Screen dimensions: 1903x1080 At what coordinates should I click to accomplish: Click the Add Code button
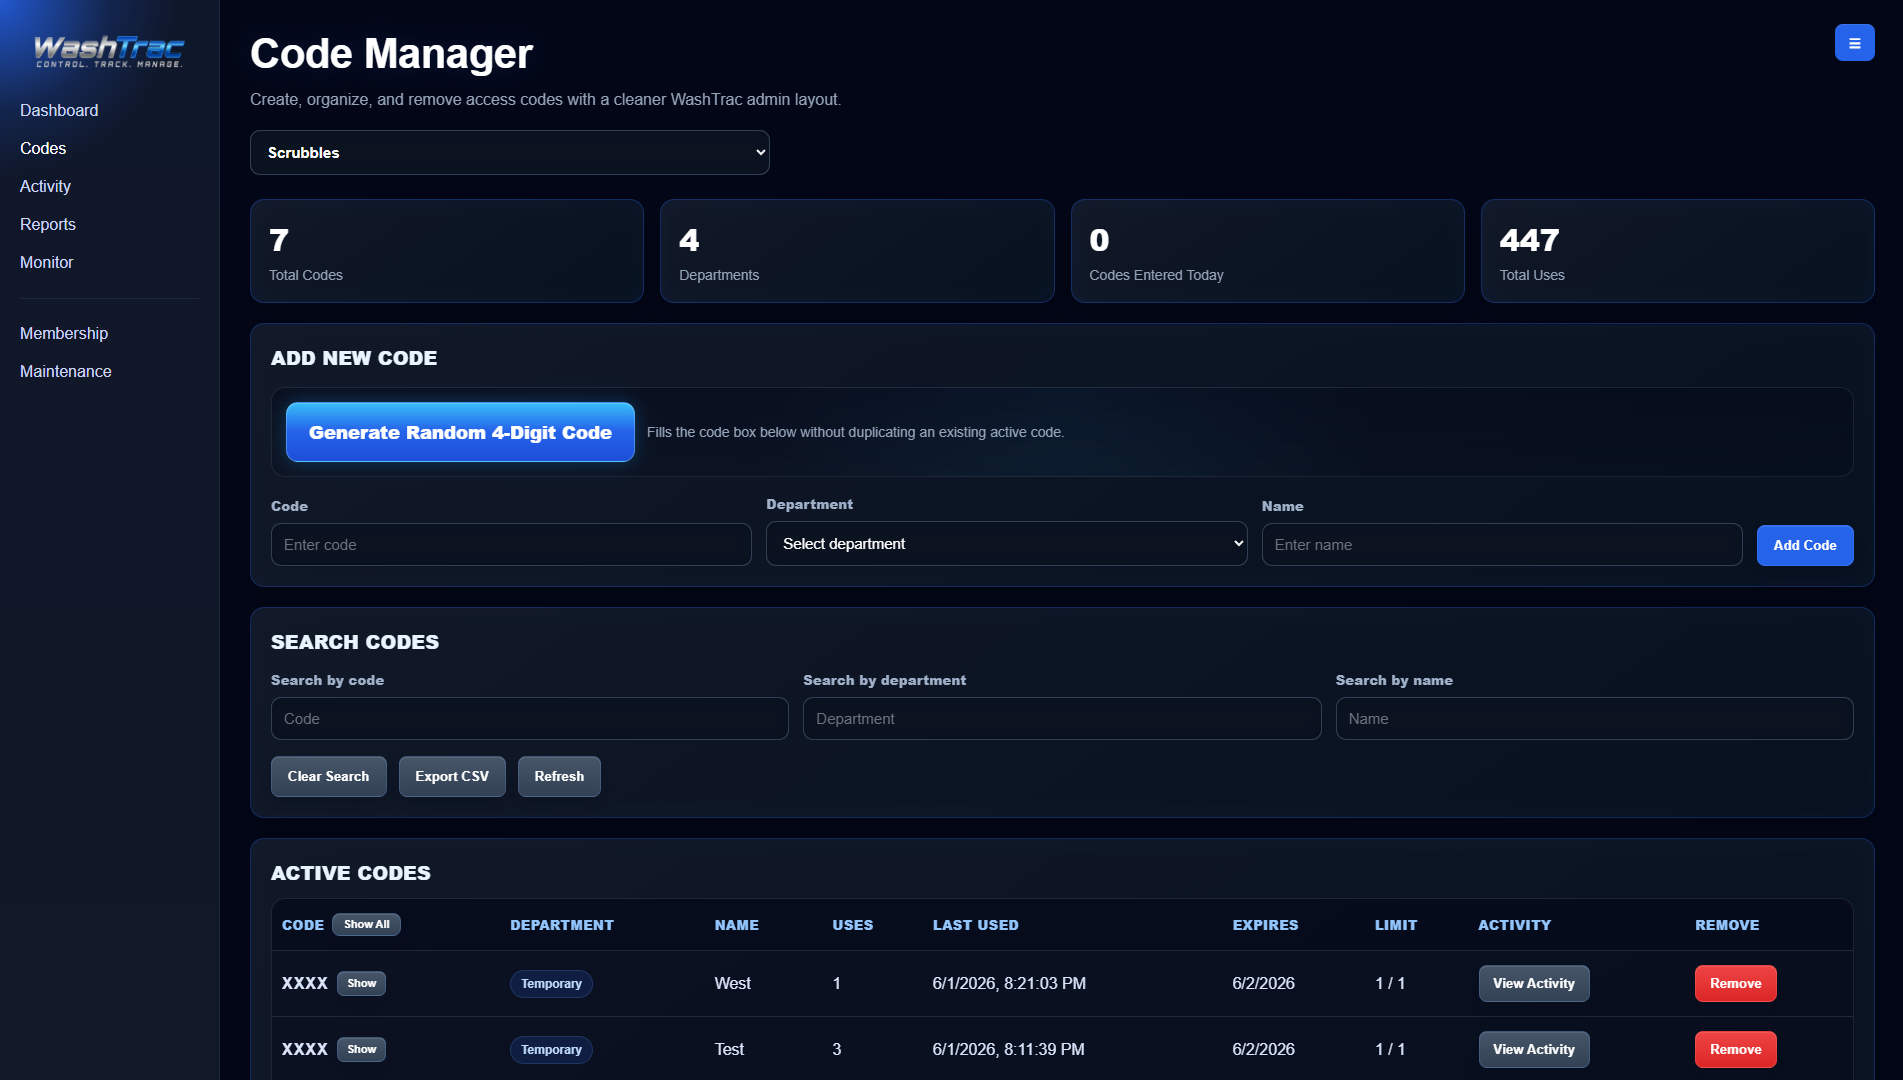click(x=1804, y=545)
